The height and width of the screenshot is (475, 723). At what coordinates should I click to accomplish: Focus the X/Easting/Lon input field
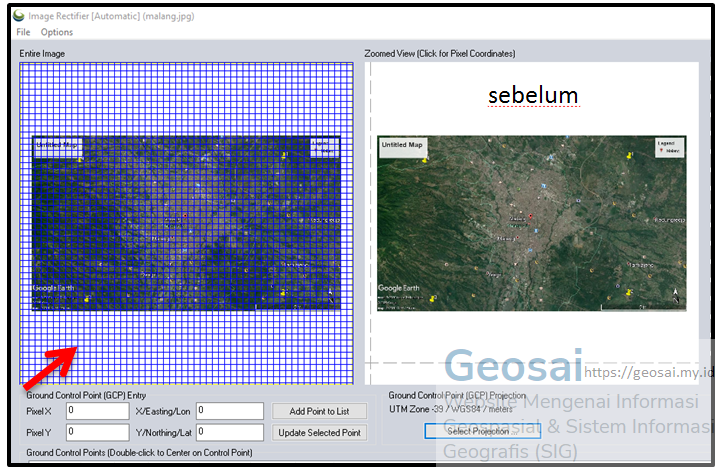click(230, 411)
